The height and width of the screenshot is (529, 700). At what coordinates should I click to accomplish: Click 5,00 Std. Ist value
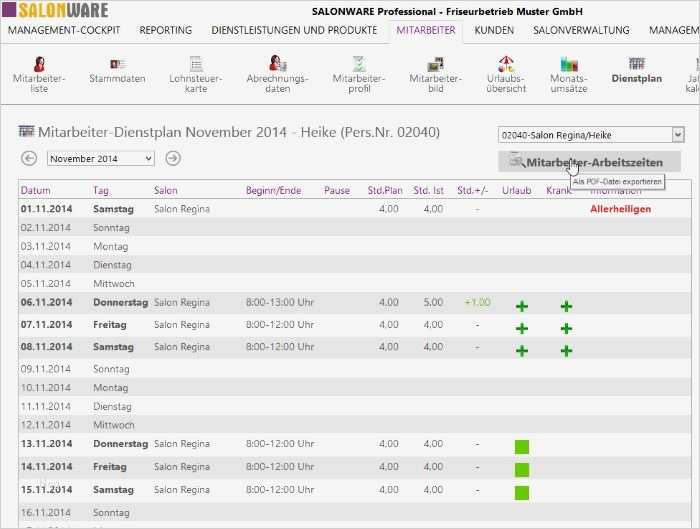(433, 302)
